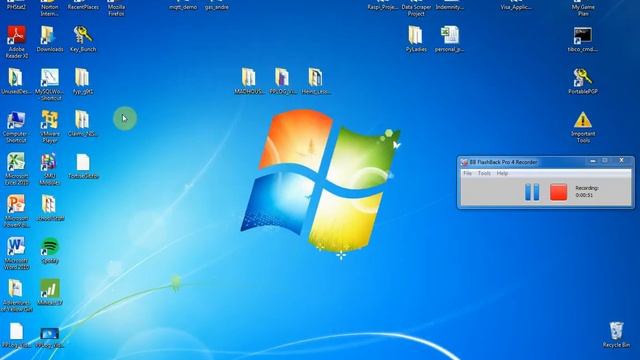The image size is (640, 360).
Task: Open the personal_p Excel spreadsheet file
Action: (x=449, y=36)
